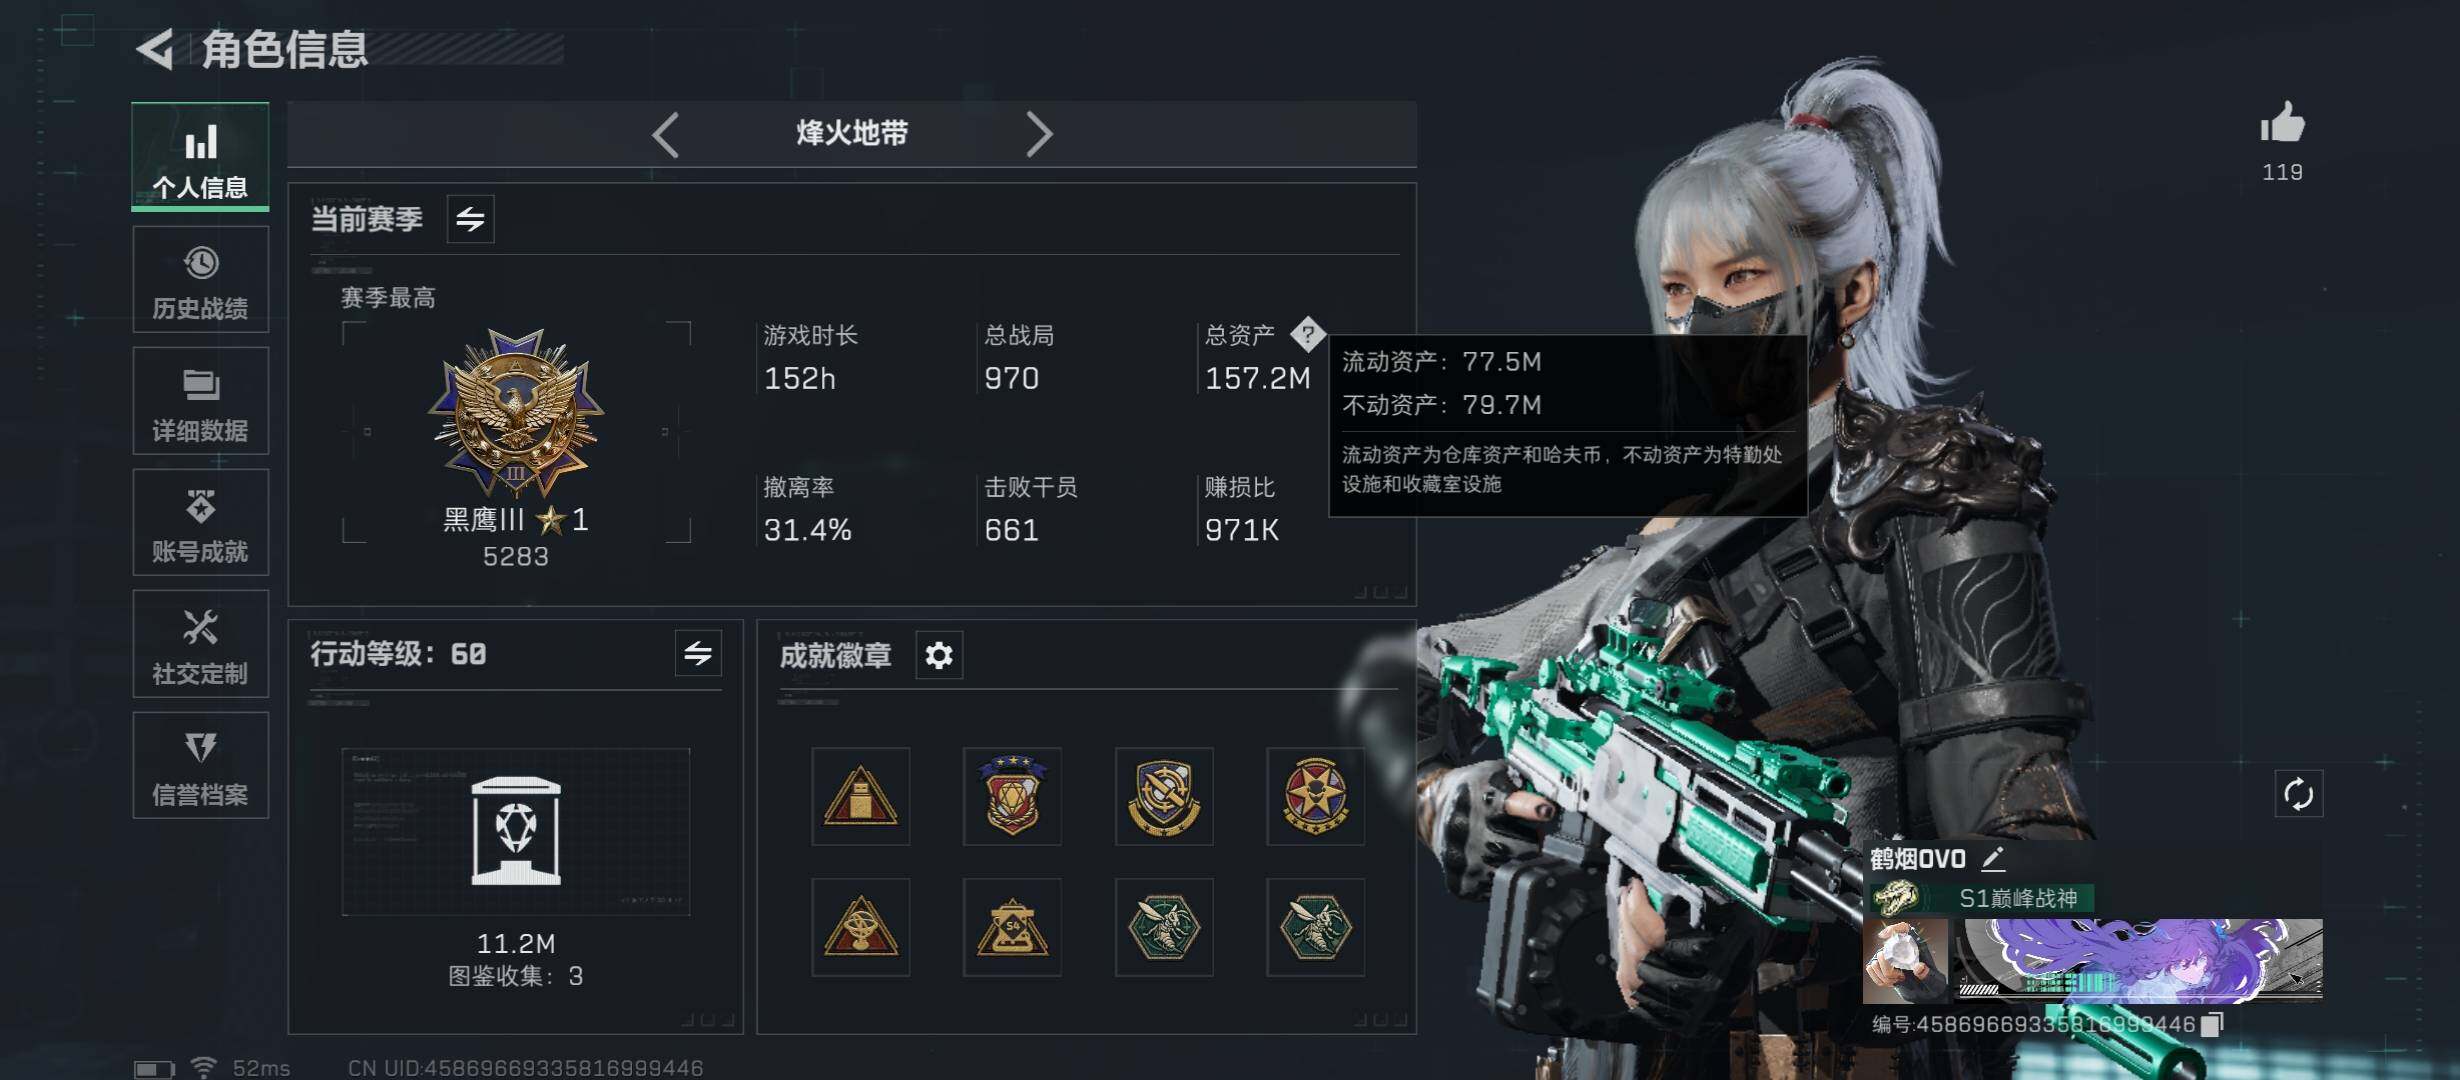Click the 总资产 question mark help icon
The height and width of the screenshot is (1080, 2460).
pyautogui.click(x=1307, y=335)
